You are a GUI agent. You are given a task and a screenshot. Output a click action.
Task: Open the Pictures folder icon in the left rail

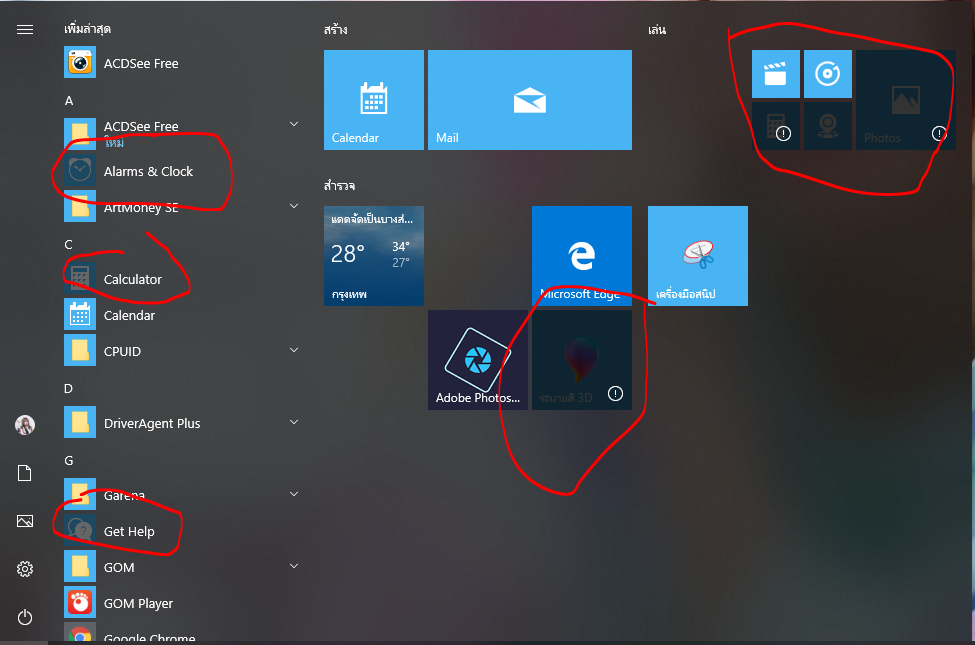(x=25, y=521)
